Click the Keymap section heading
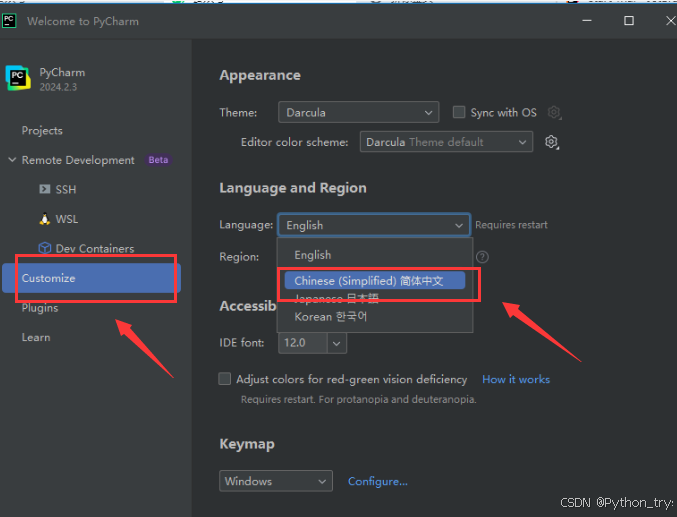 coord(247,444)
